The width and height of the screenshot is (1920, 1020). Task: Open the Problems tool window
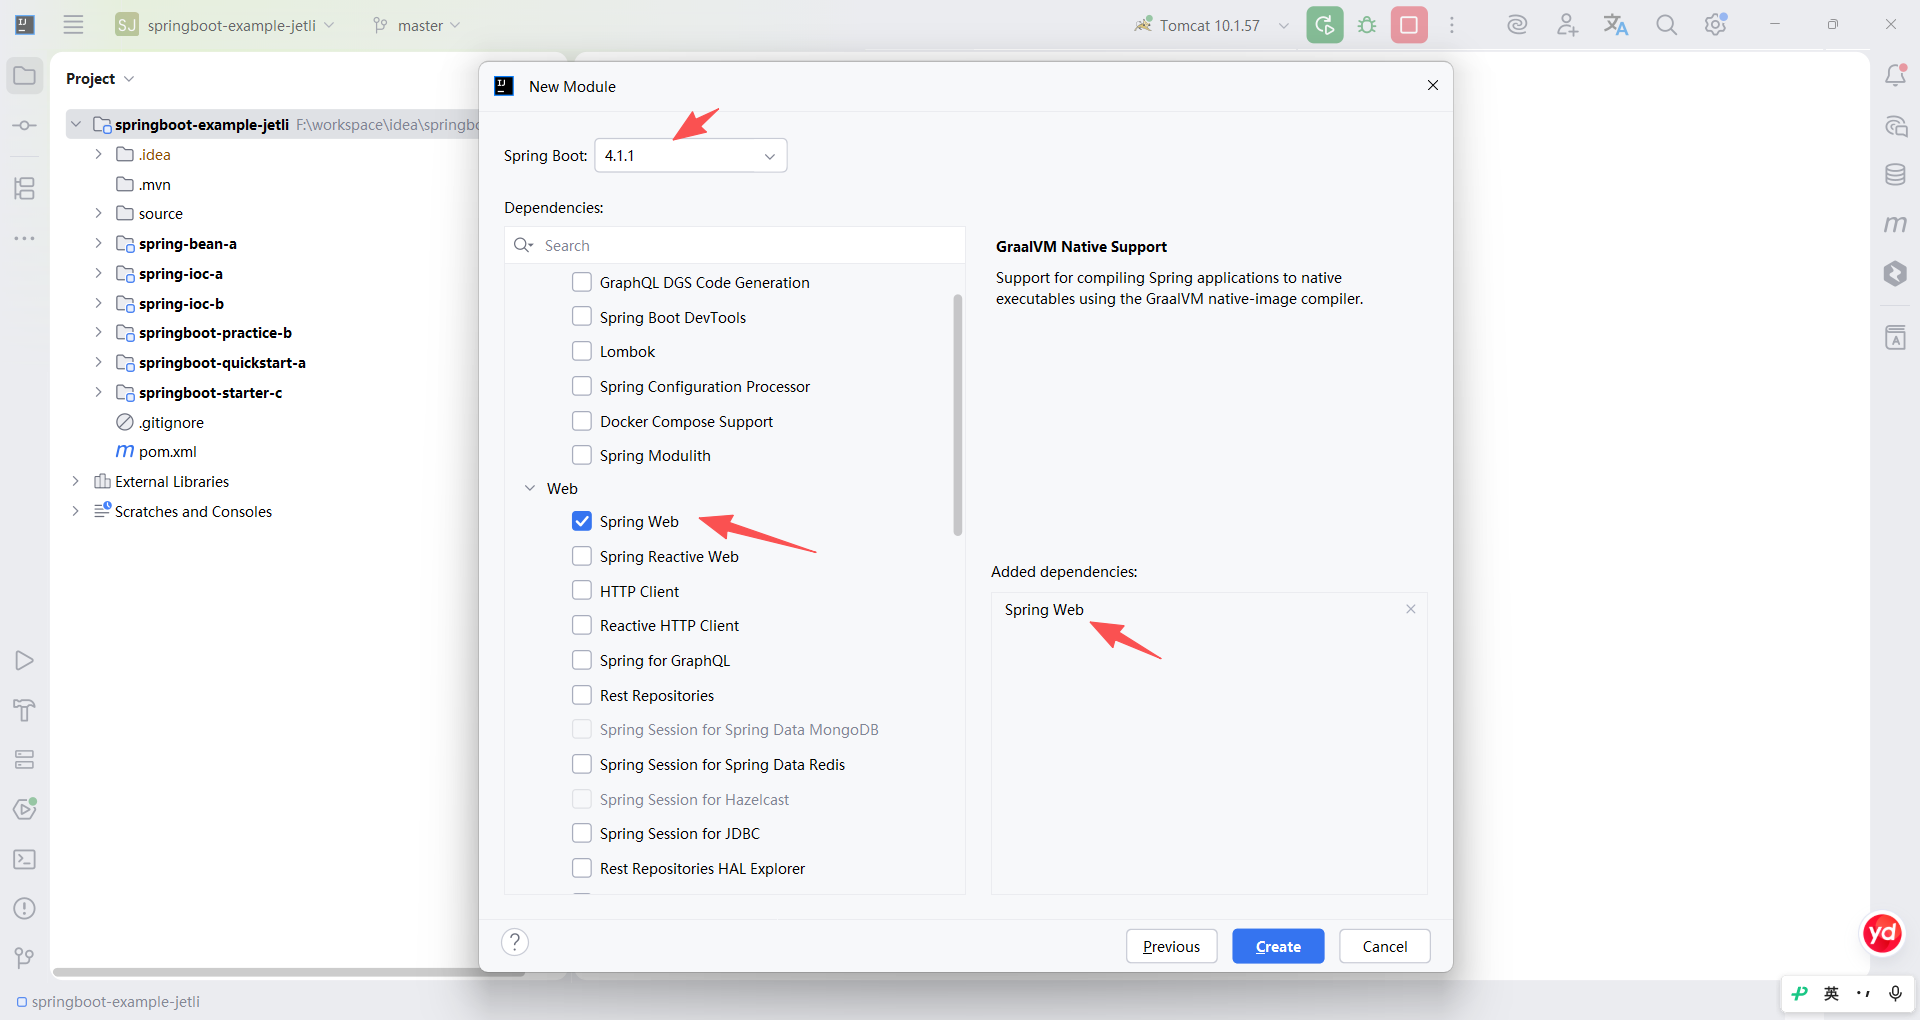point(25,908)
